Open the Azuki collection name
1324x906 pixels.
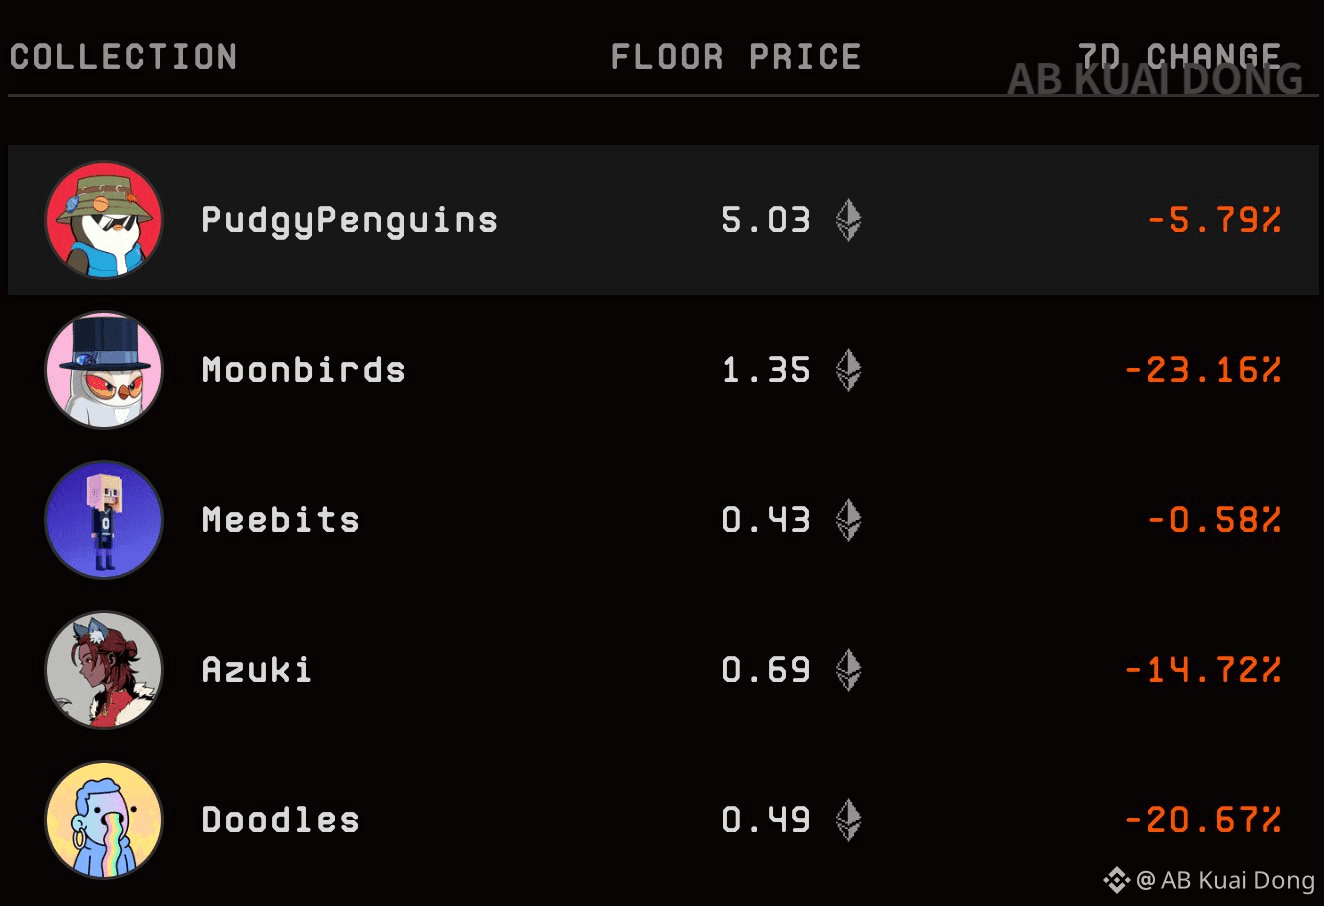click(x=257, y=670)
